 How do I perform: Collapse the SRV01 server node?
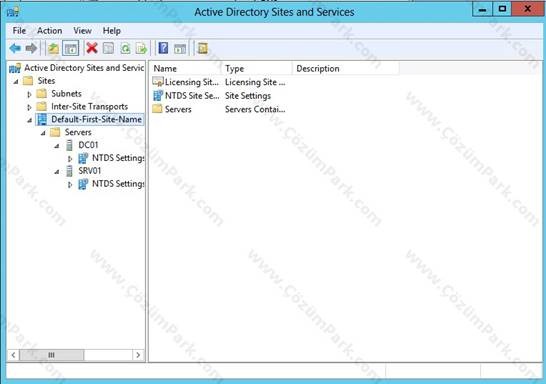57,172
